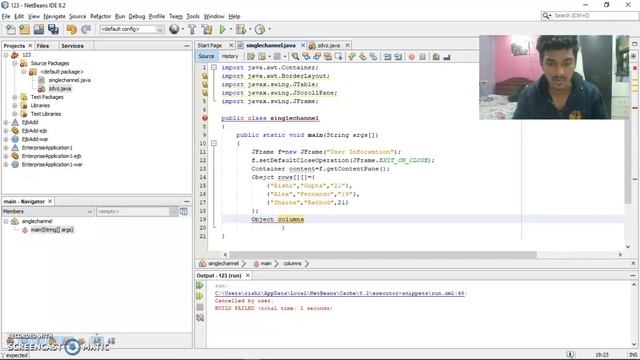Collapse the Source Packages node
This screenshot has width=640, height=360.
[15, 63]
